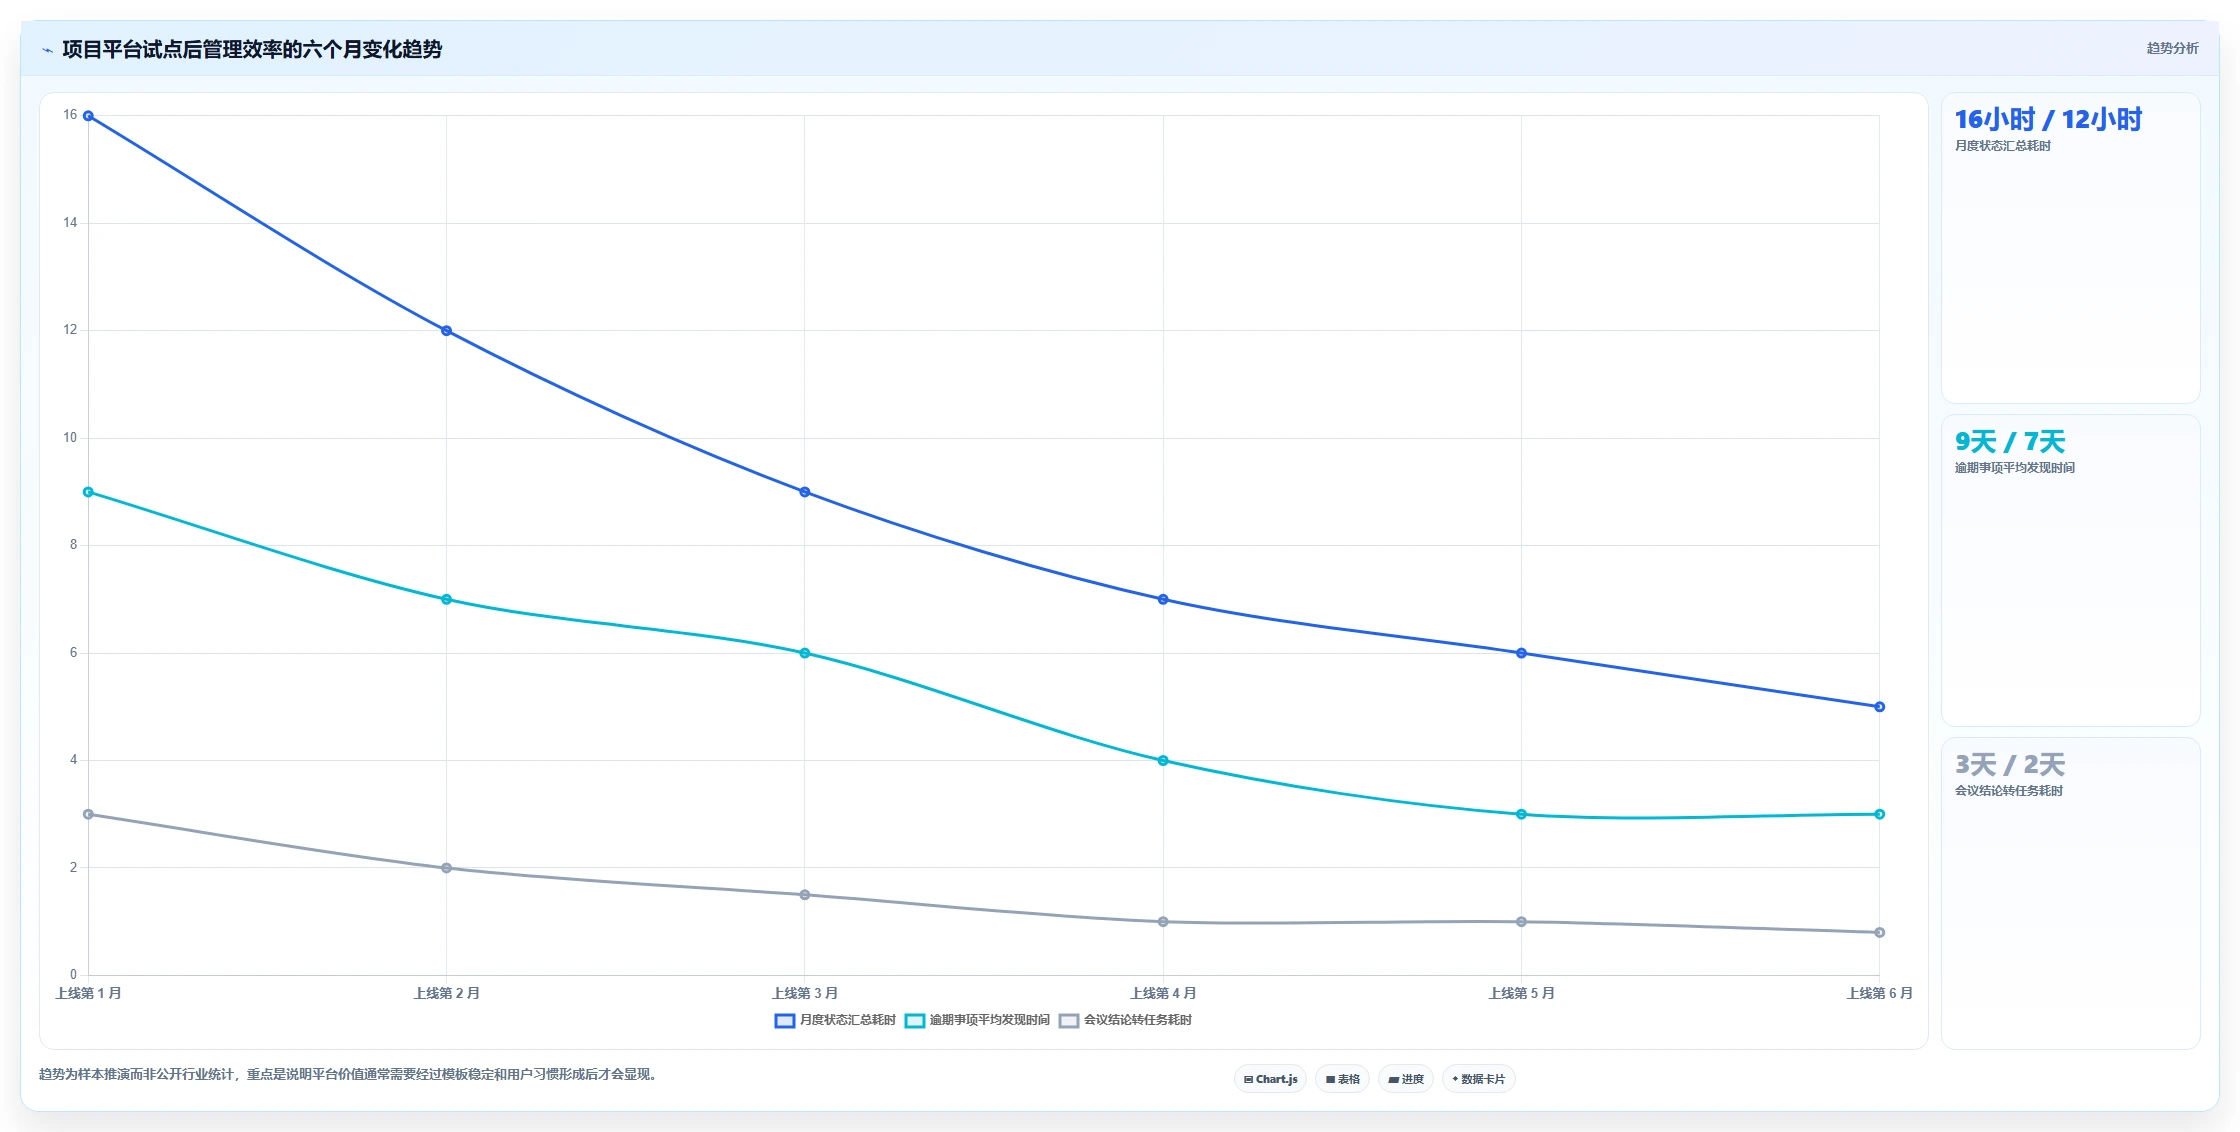Image resolution: width=2240 pixels, height=1132 pixels.
Task: Pick the gray data point at 上线第 6 月
Action: coord(1879,932)
